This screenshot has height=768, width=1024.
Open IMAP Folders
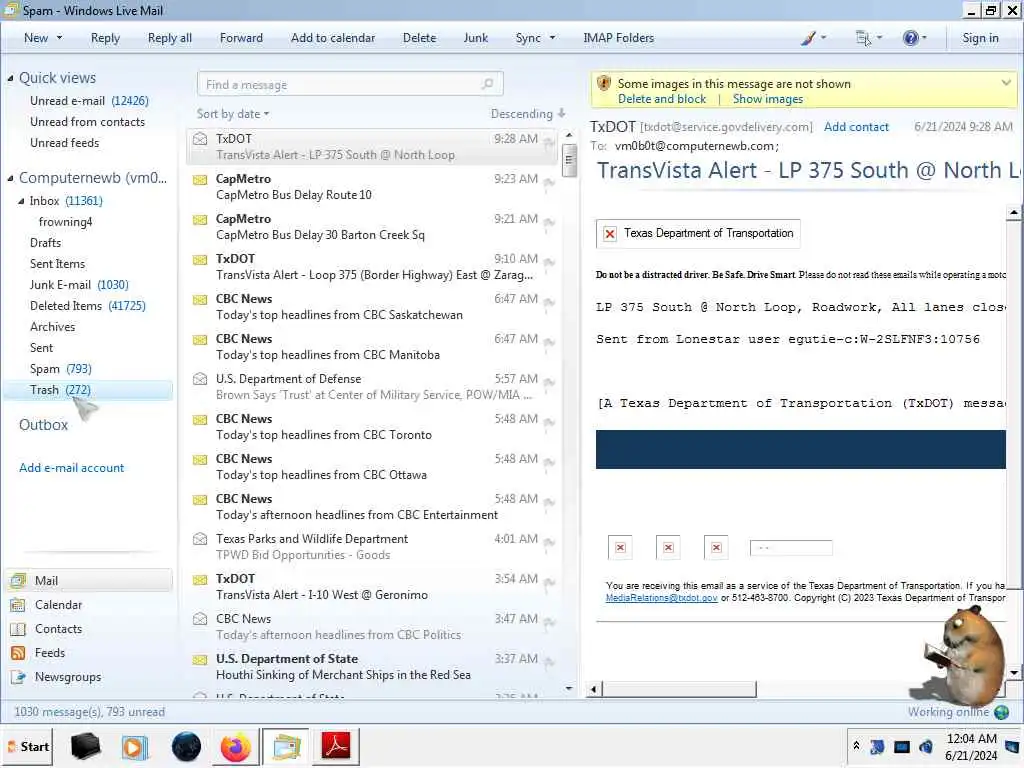618,38
